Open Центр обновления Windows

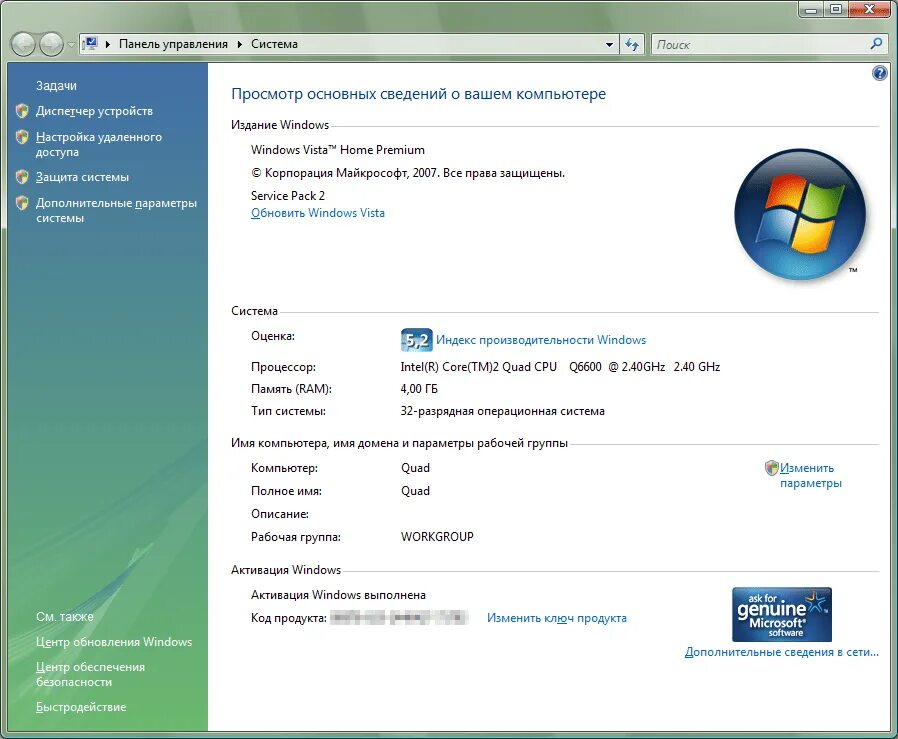(114, 642)
